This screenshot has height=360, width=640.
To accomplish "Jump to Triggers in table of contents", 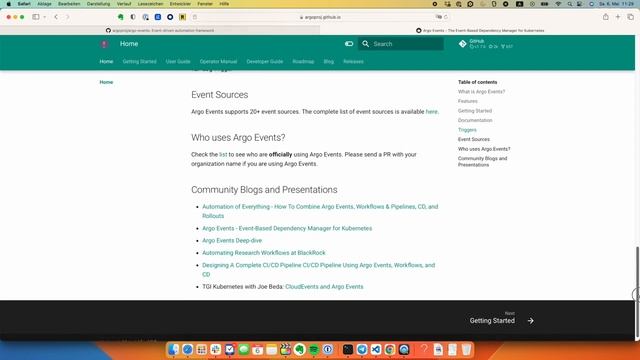I will click(467, 130).
